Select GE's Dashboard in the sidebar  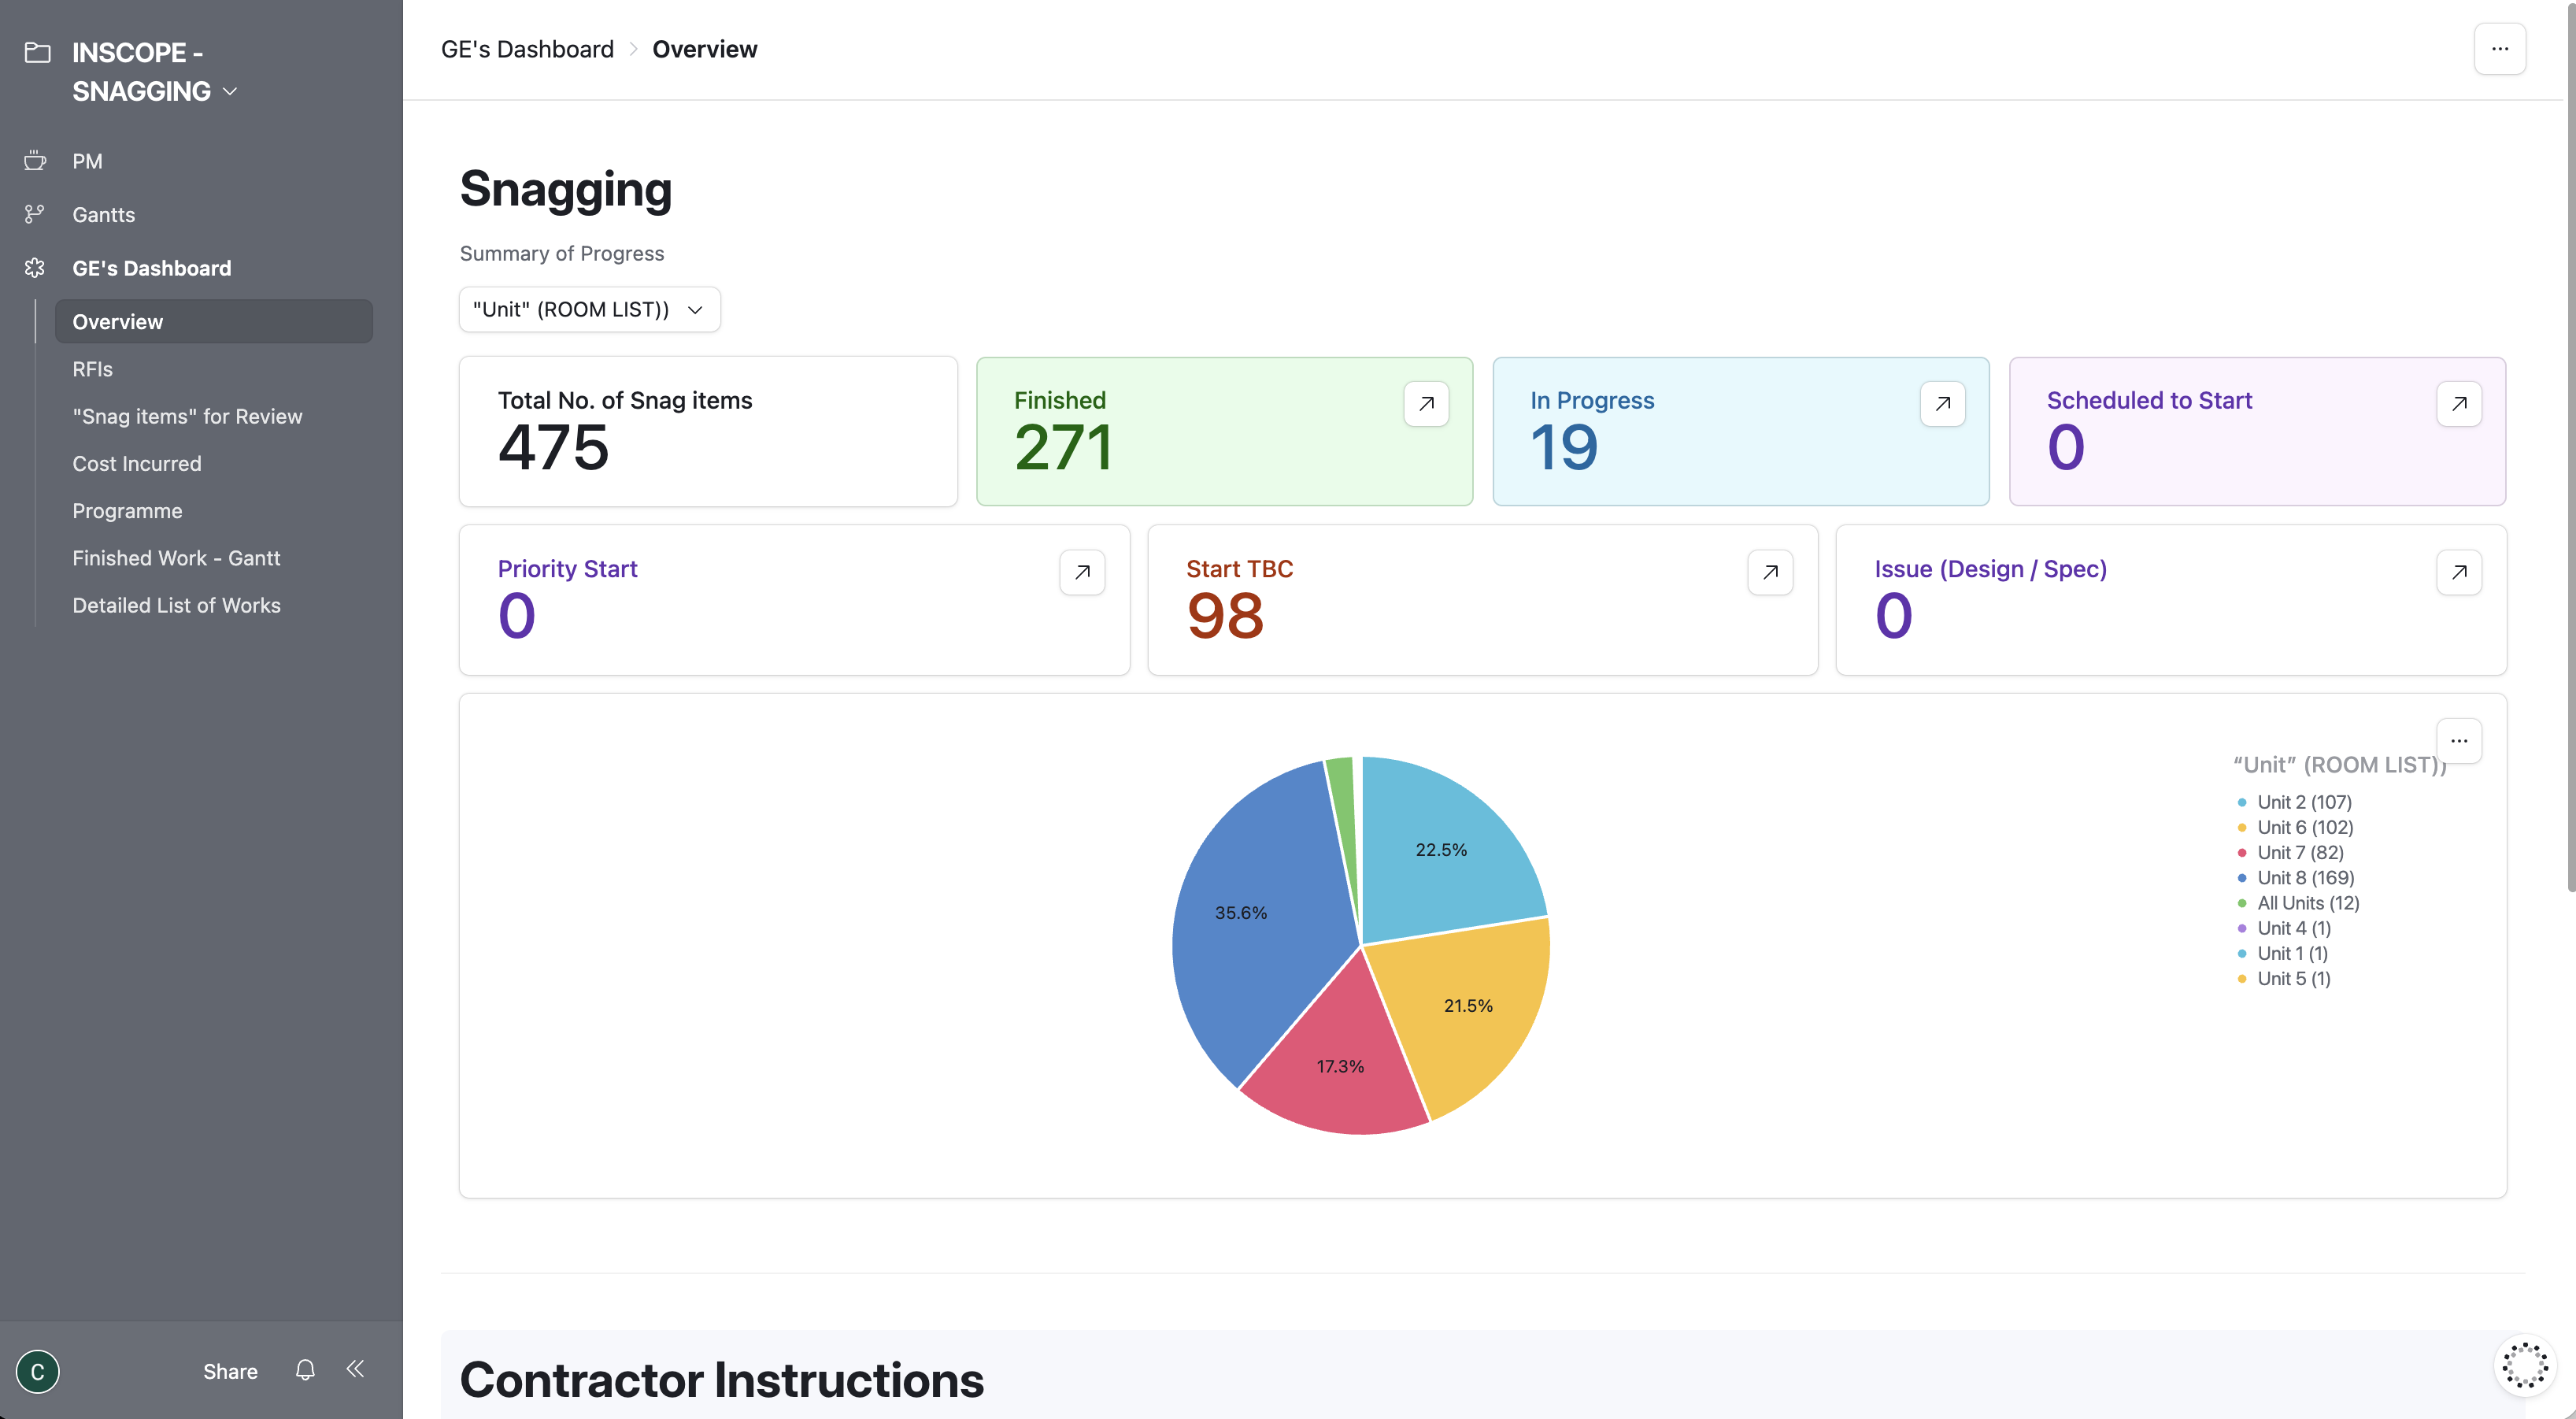(151, 268)
